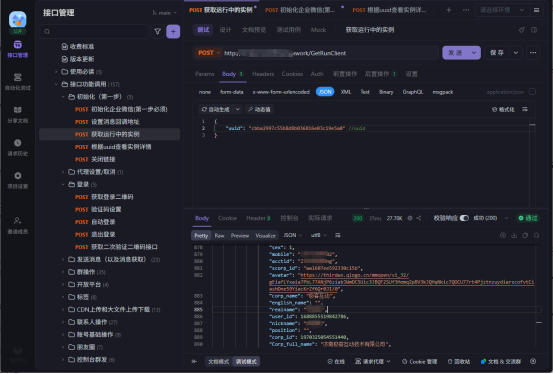Screen dimensions: 553x374
Task: Select the XML body type
Action: click(x=346, y=92)
